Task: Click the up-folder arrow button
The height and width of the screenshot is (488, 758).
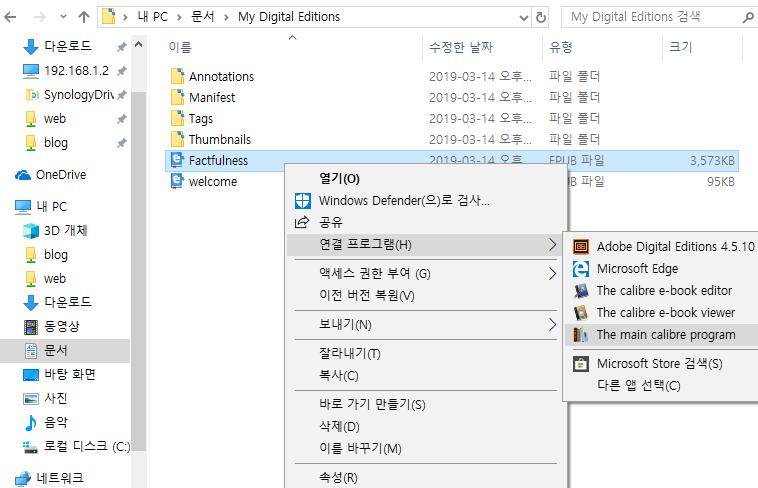Action: tap(82, 17)
